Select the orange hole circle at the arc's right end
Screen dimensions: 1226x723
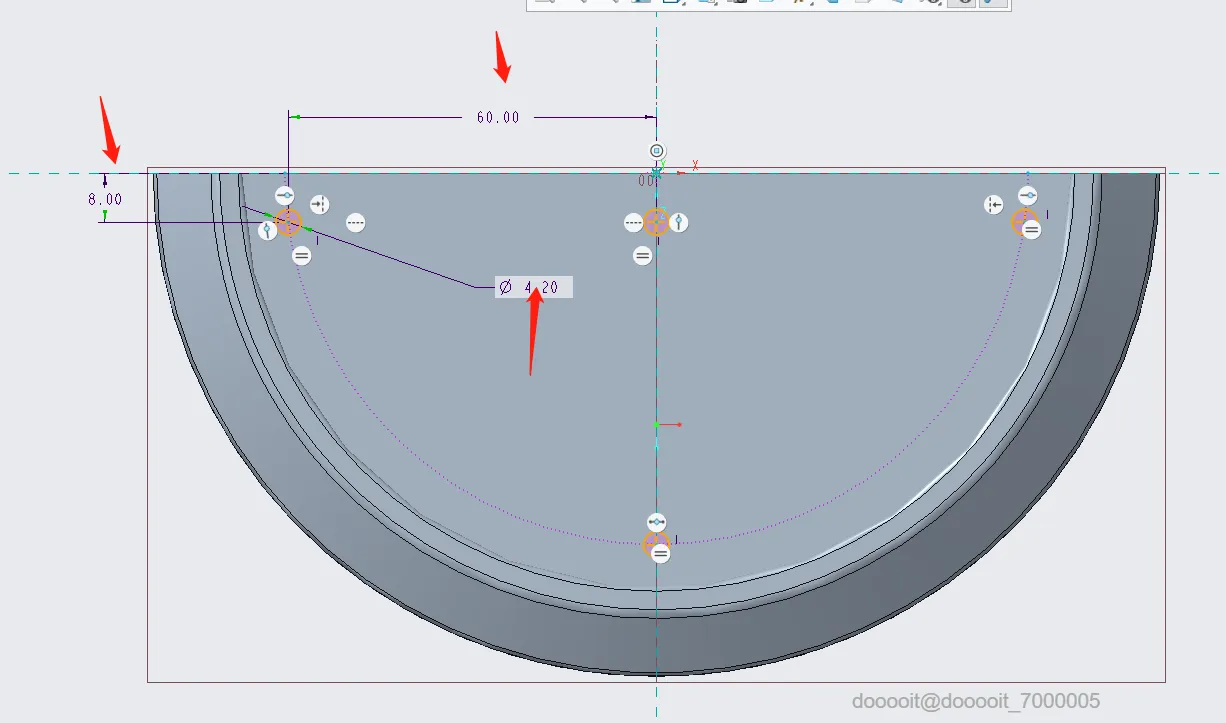point(1024,221)
